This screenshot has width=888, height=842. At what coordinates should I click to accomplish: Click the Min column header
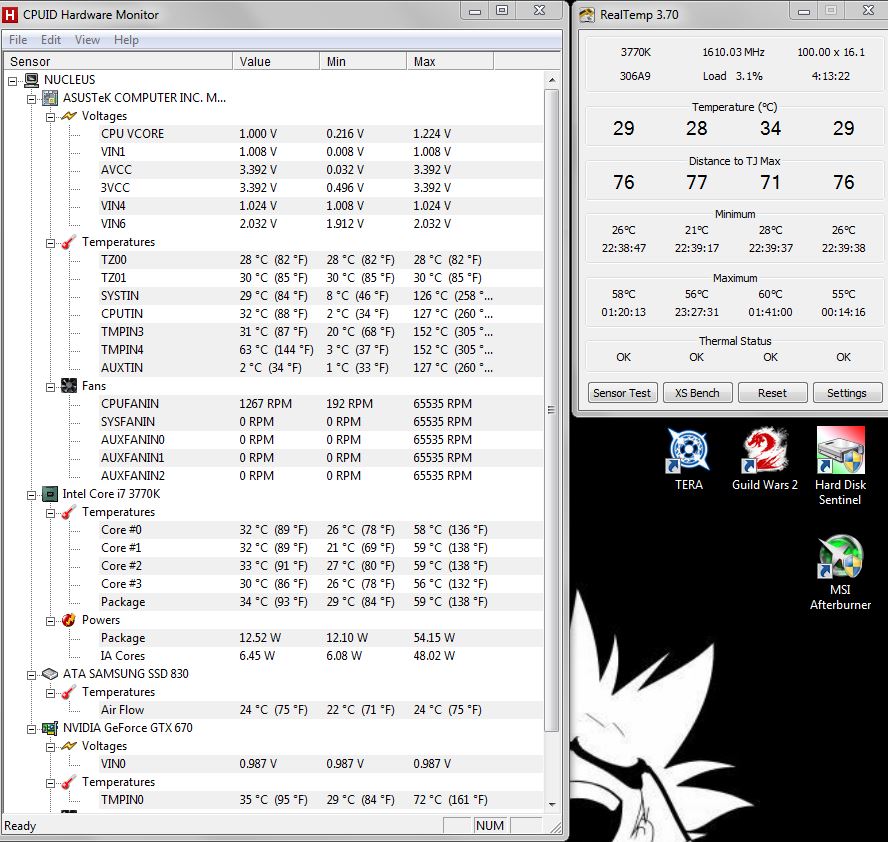363,61
